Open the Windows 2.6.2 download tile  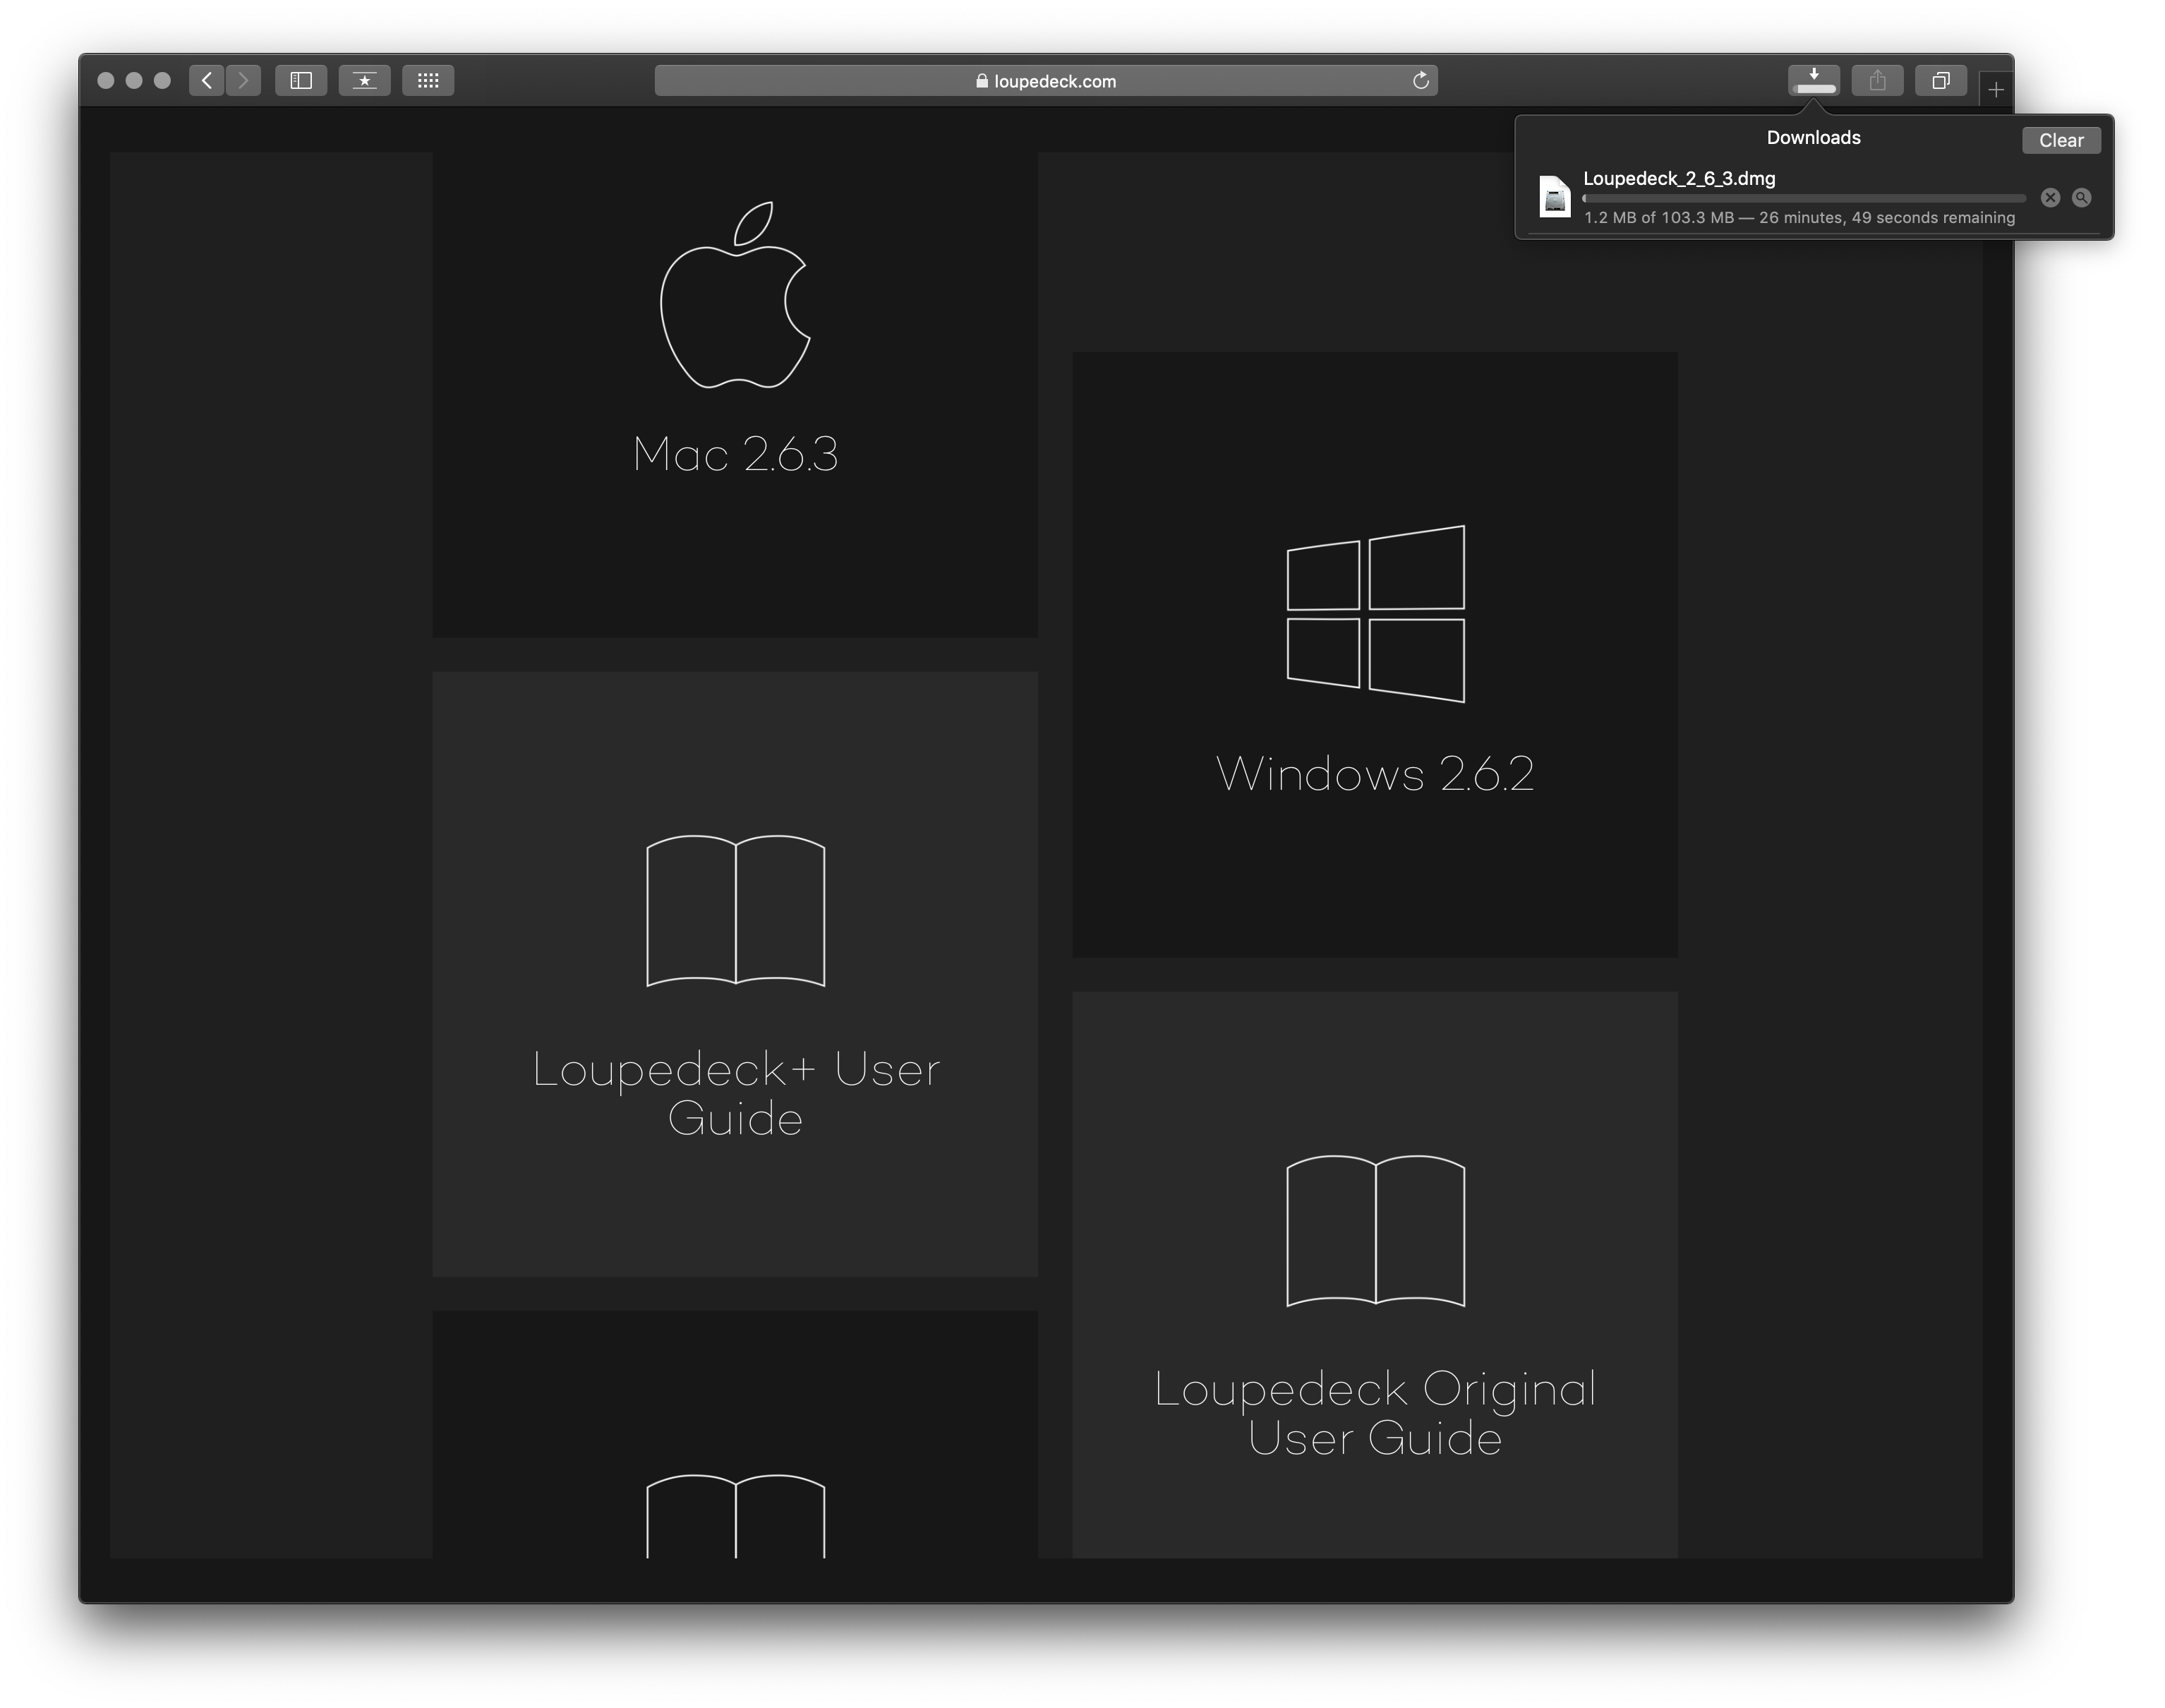click(1375, 655)
